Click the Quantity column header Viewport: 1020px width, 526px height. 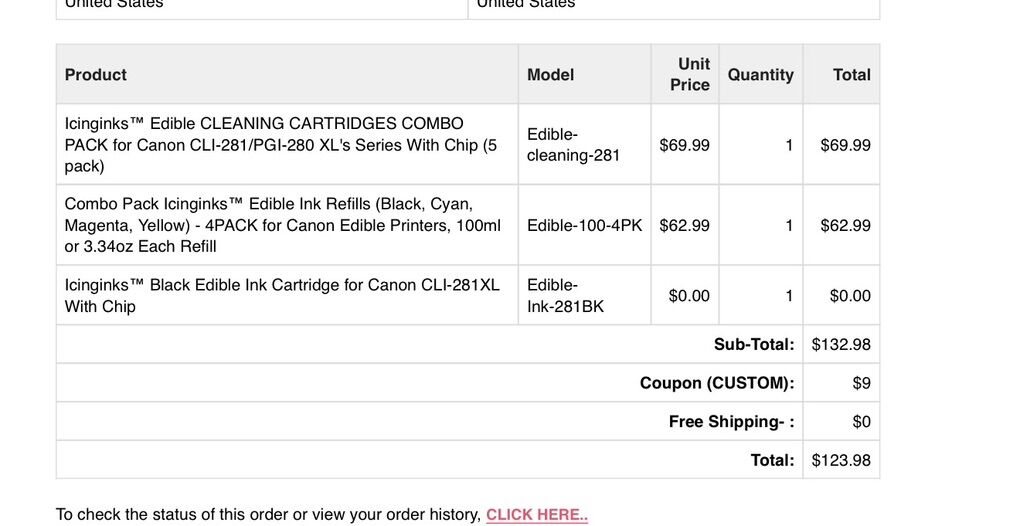pyautogui.click(x=760, y=75)
